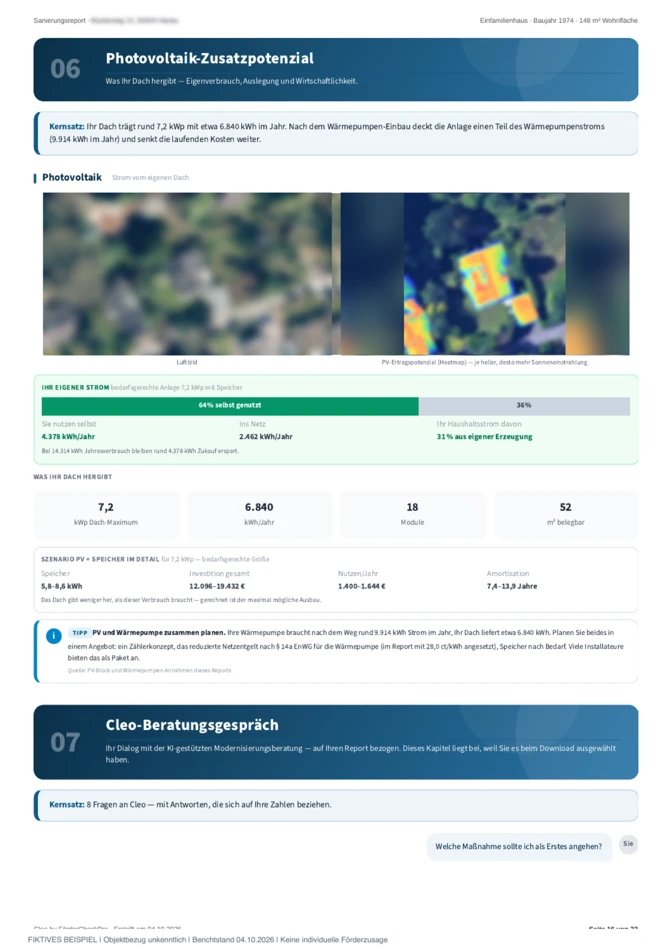Click the heading 'Cleo-Beratungsgespräch'
Viewport: 672px width, 950px height.
pyautogui.click(x=192, y=725)
